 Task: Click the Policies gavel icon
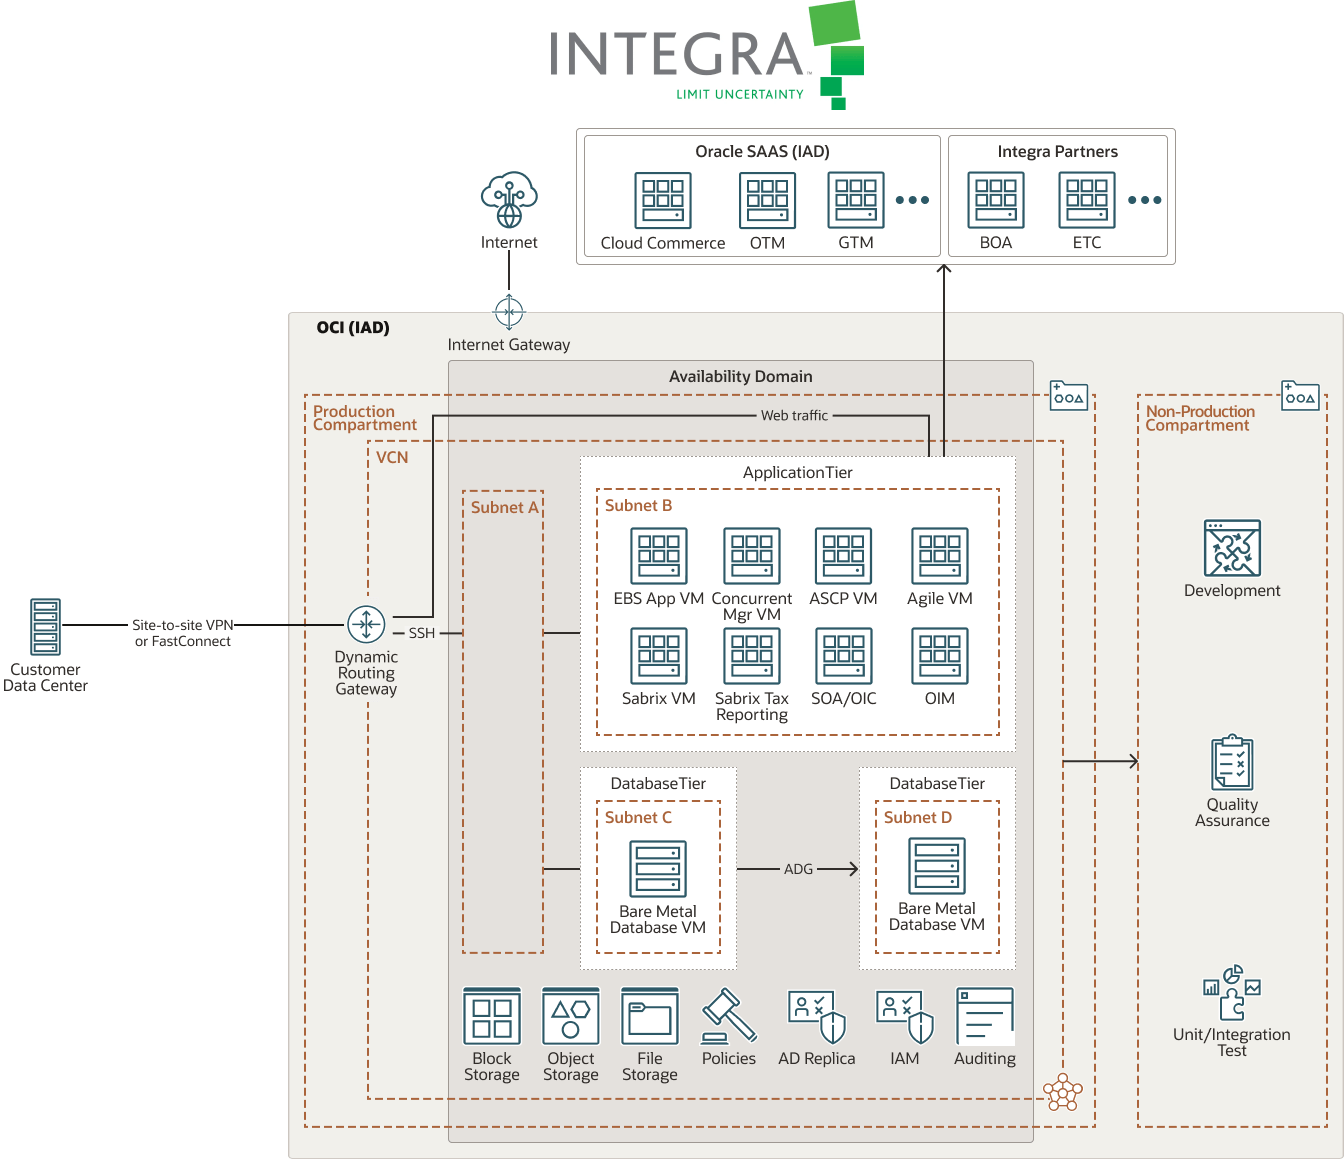coord(729,1016)
